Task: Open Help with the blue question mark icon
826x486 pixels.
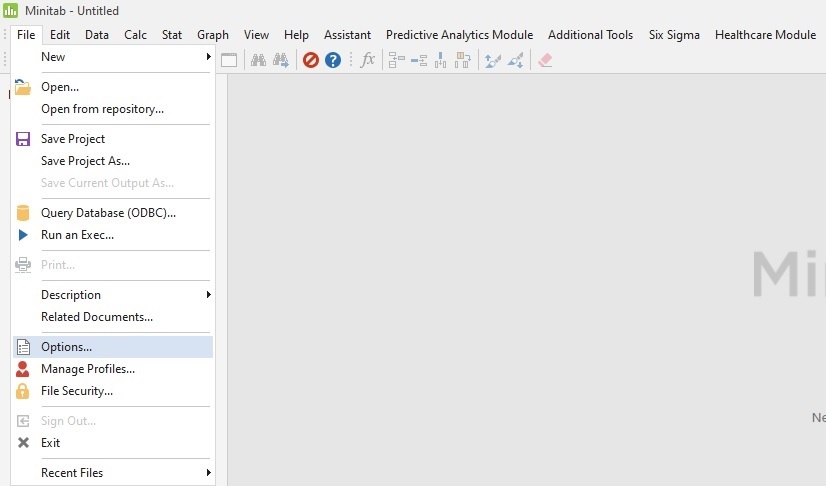Action: point(333,60)
